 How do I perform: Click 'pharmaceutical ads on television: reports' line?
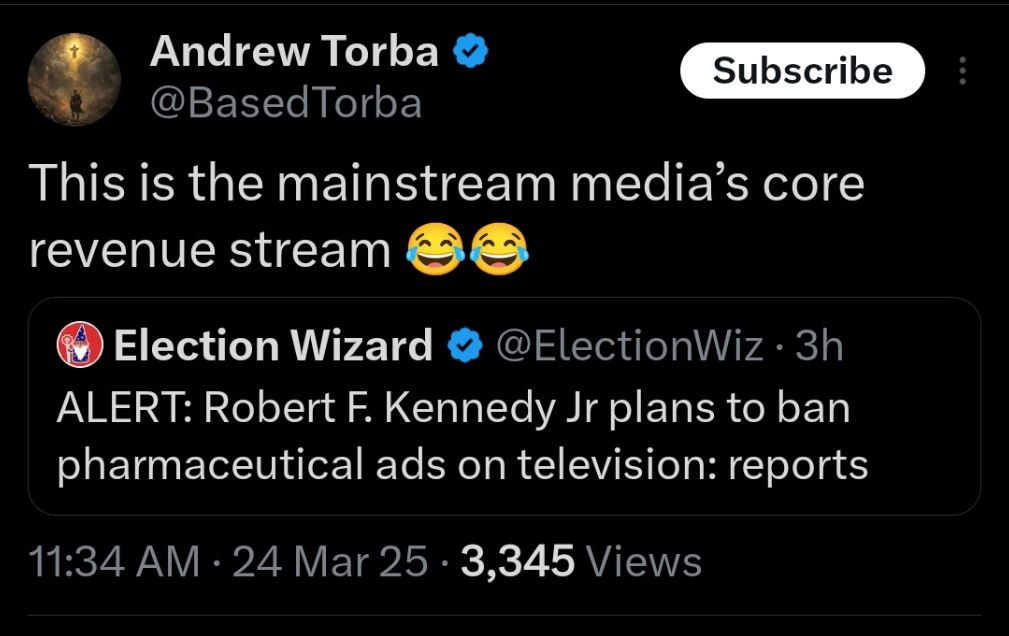pyautogui.click(x=463, y=465)
